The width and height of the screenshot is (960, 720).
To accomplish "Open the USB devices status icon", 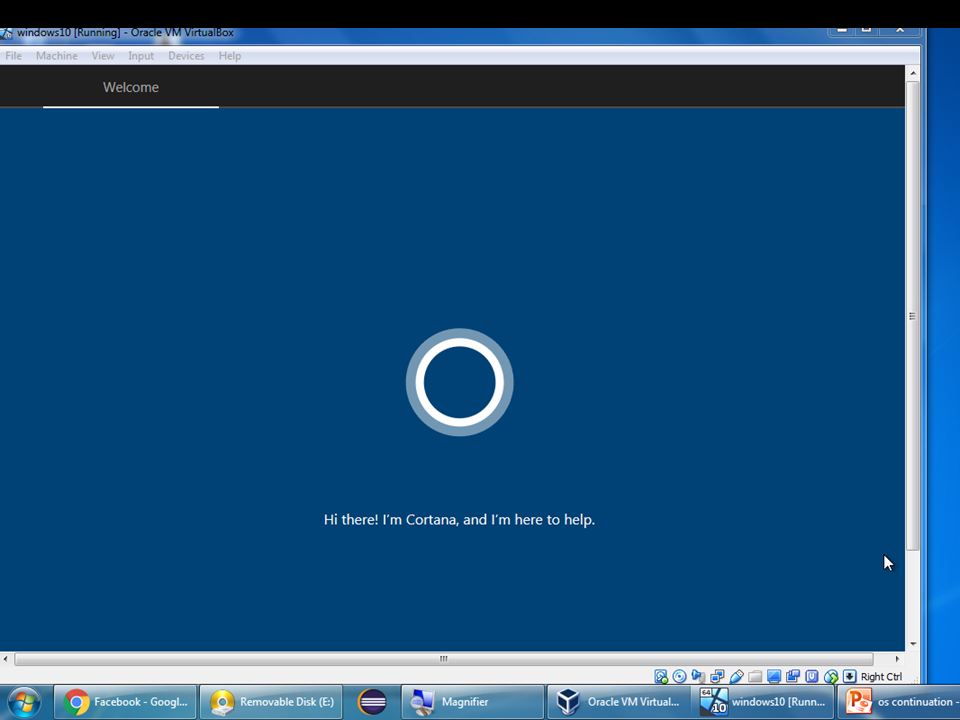I will [736, 676].
